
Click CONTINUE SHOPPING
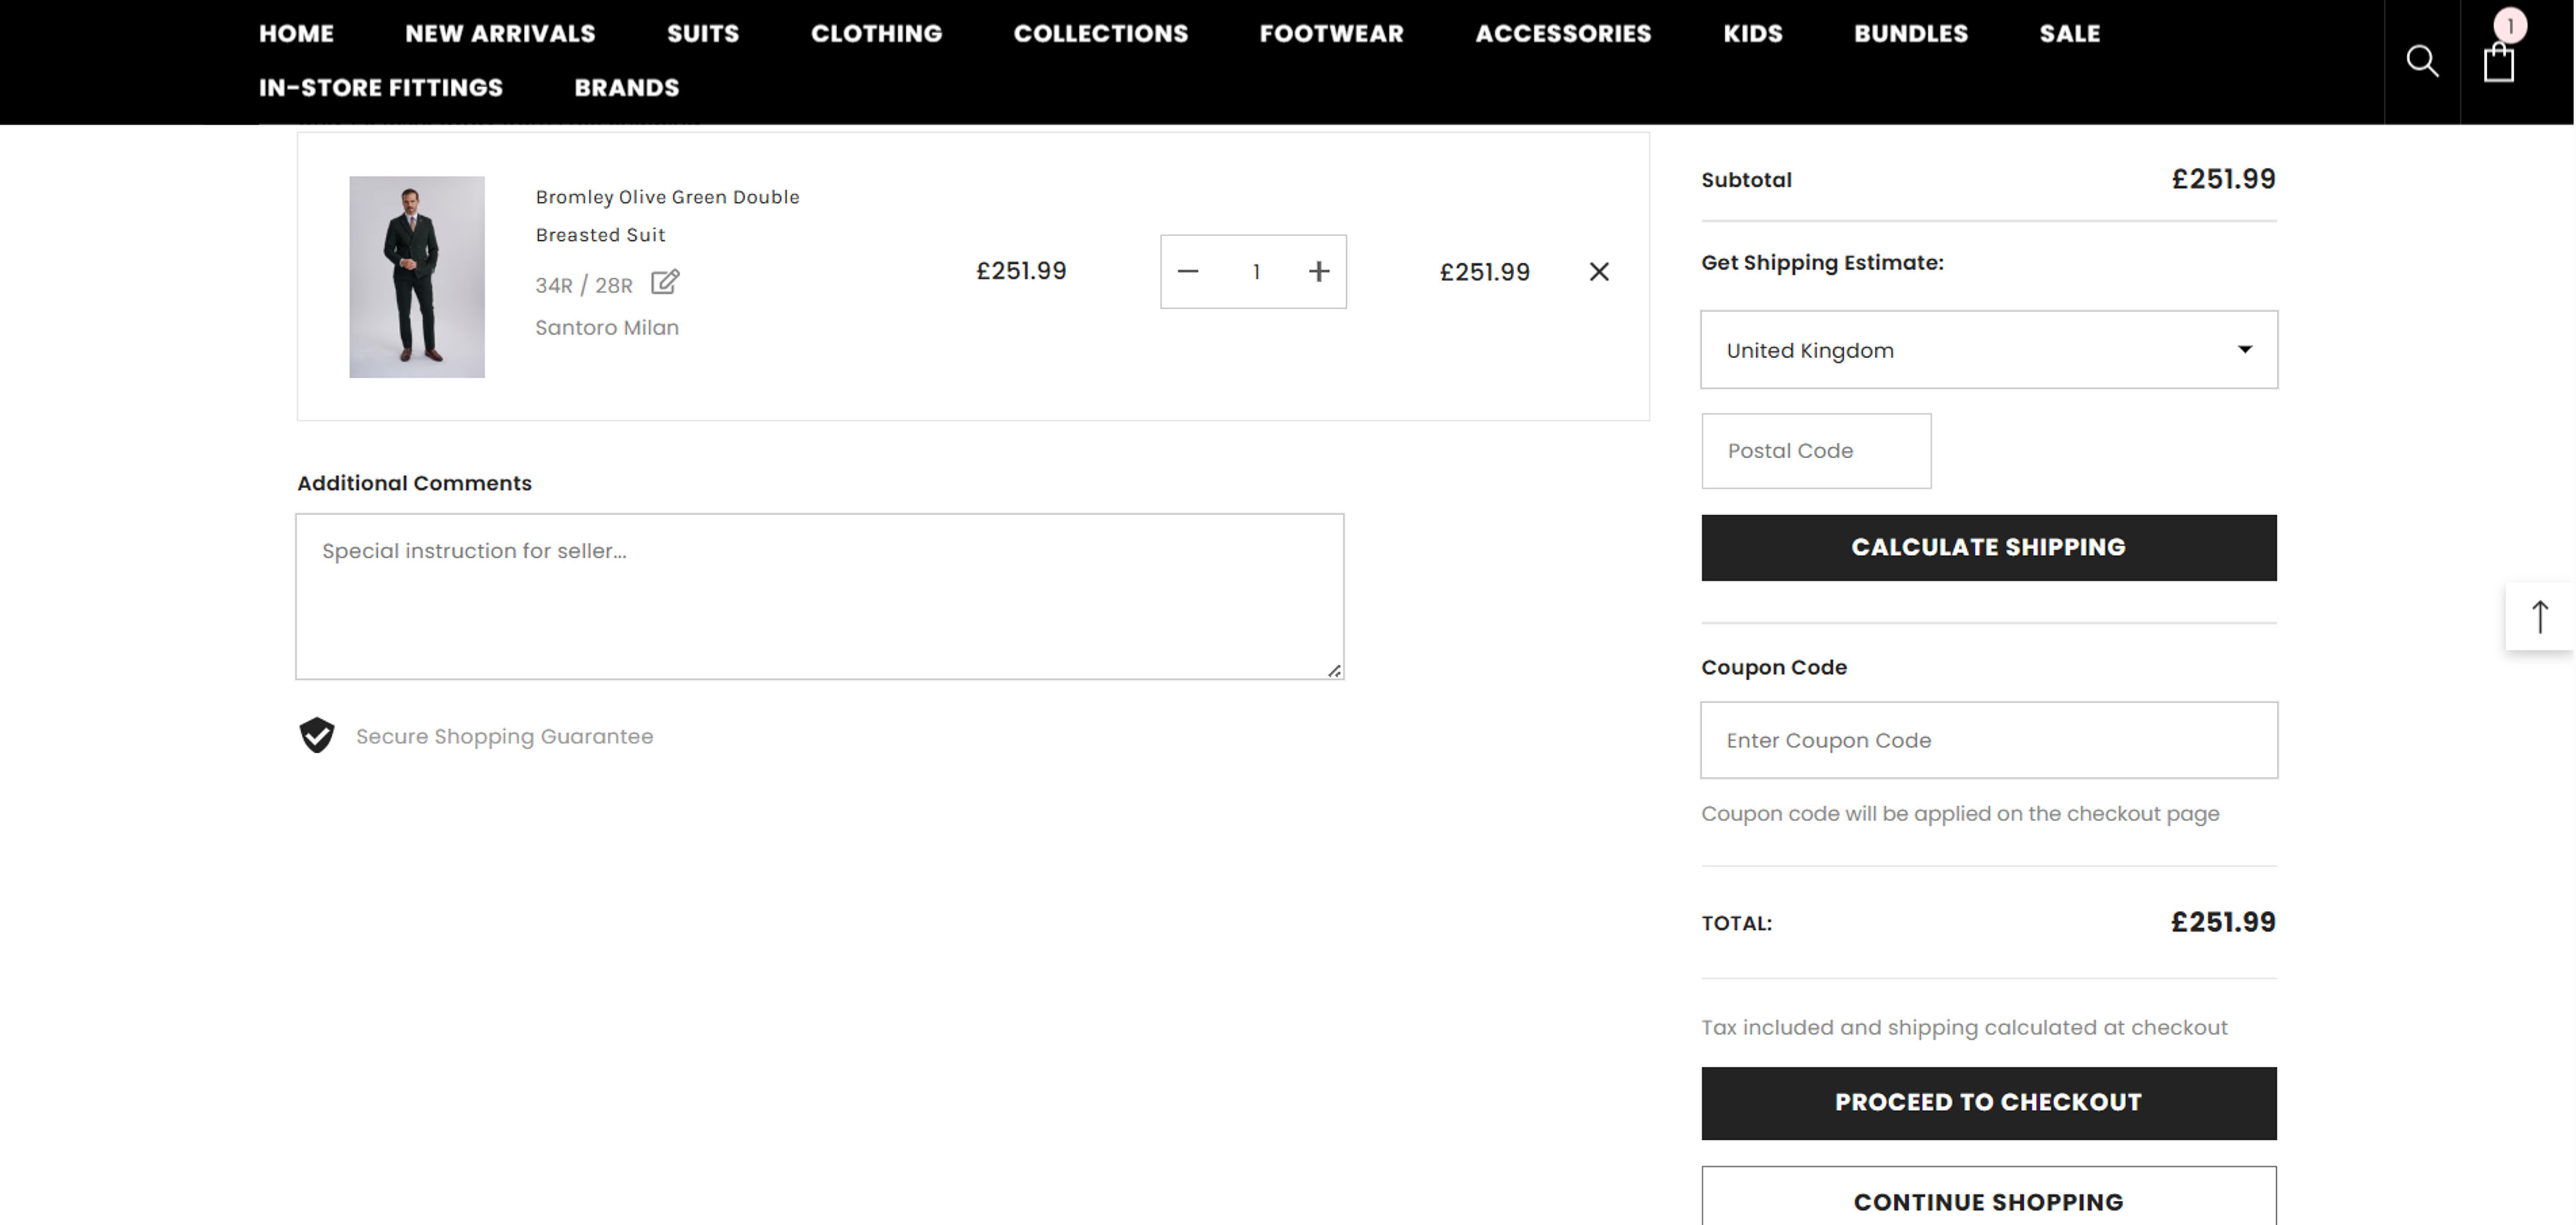[x=1988, y=1202]
